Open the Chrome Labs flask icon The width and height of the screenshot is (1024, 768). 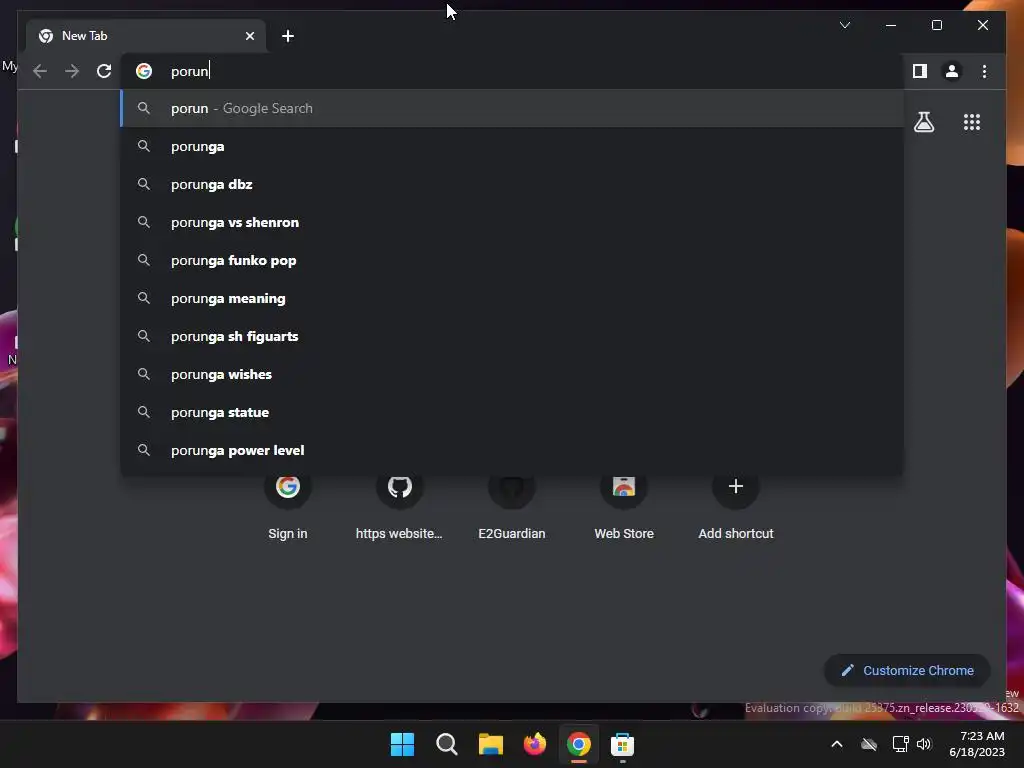[923, 122]
